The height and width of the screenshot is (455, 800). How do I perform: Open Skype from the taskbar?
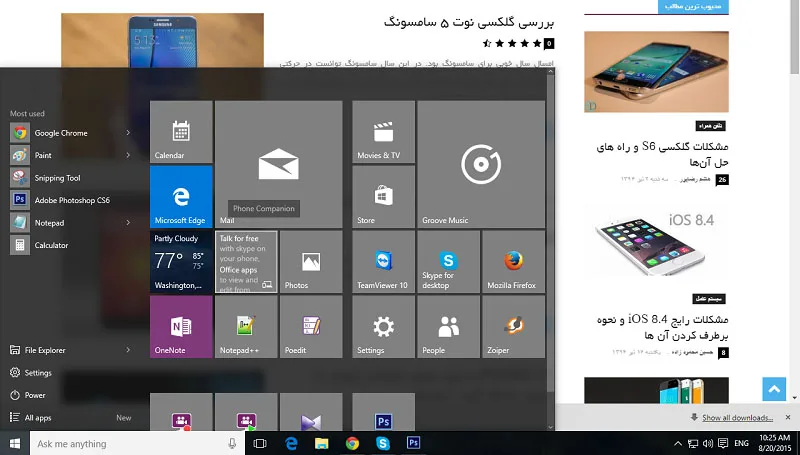[383, 443]
